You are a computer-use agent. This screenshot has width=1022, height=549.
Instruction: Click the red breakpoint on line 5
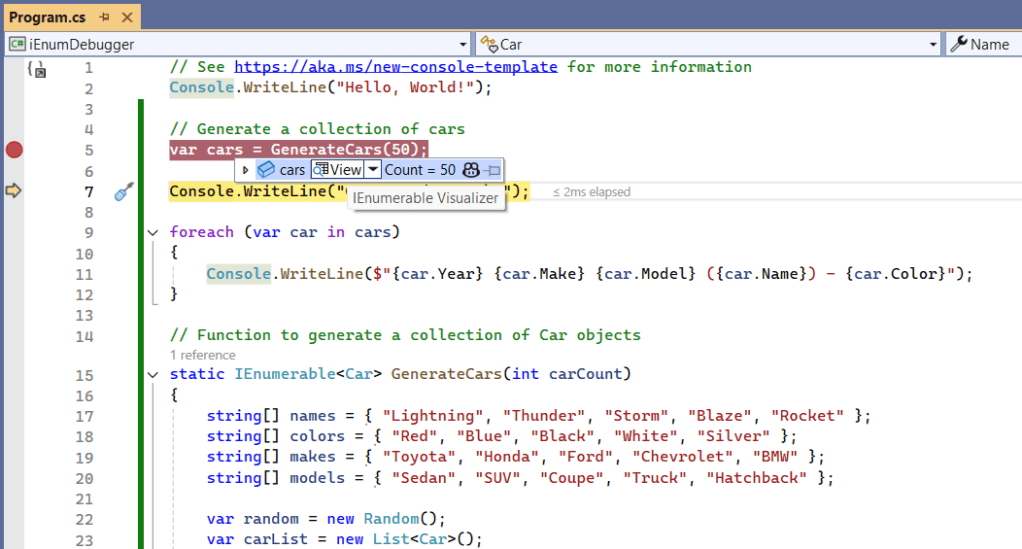click(14, 150)
